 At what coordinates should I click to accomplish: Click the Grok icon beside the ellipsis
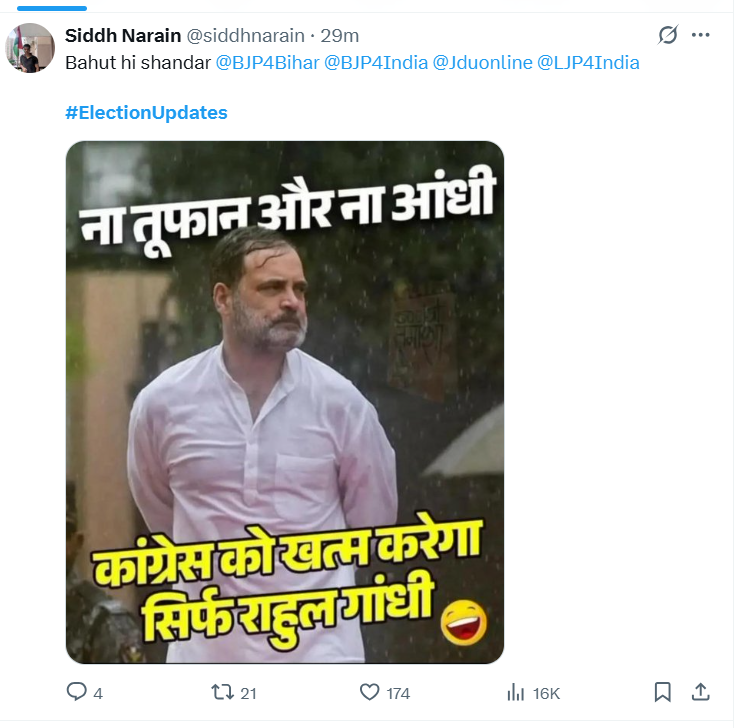pos(668,36)
